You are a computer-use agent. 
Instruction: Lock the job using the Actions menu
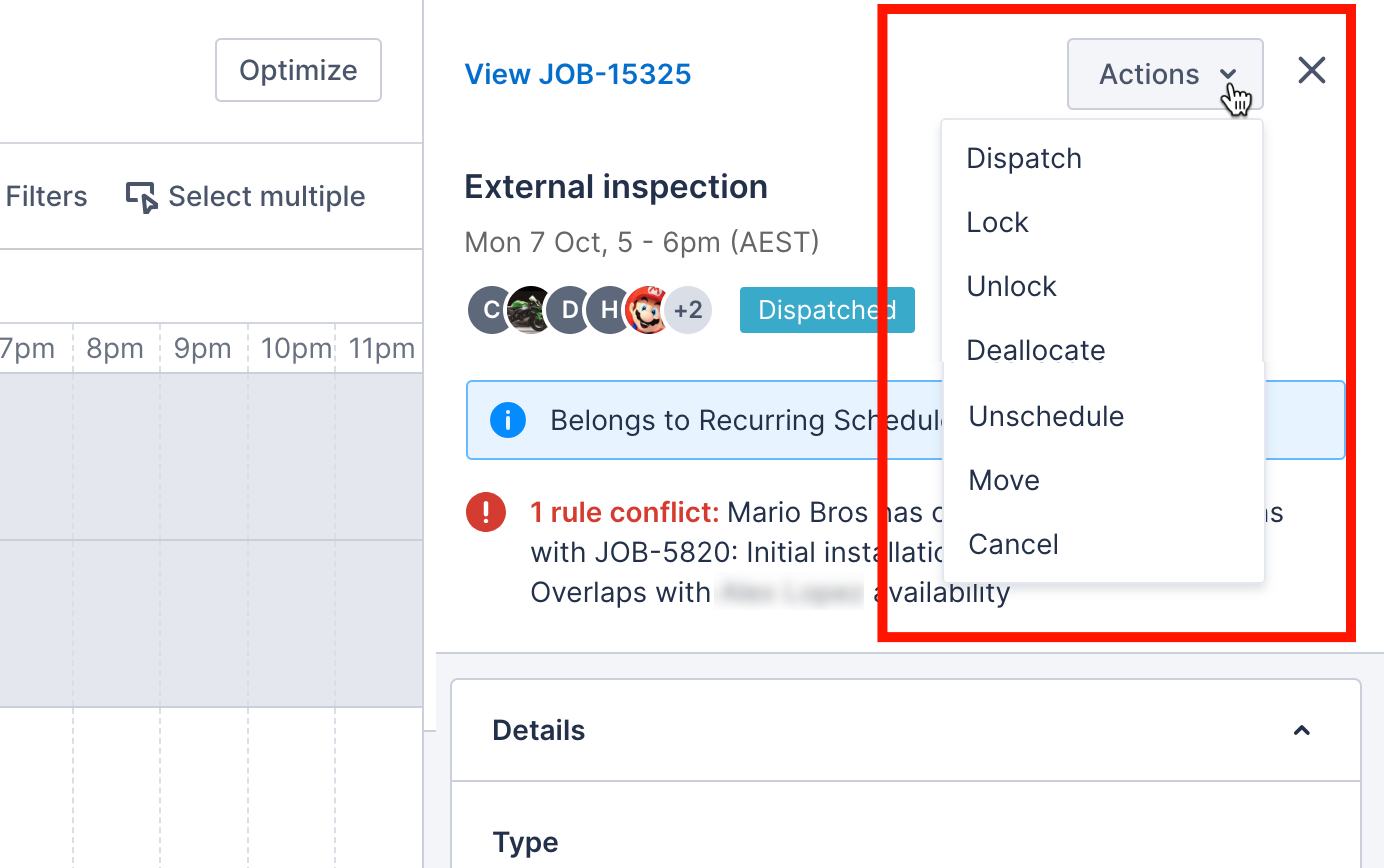pos(997,222)
